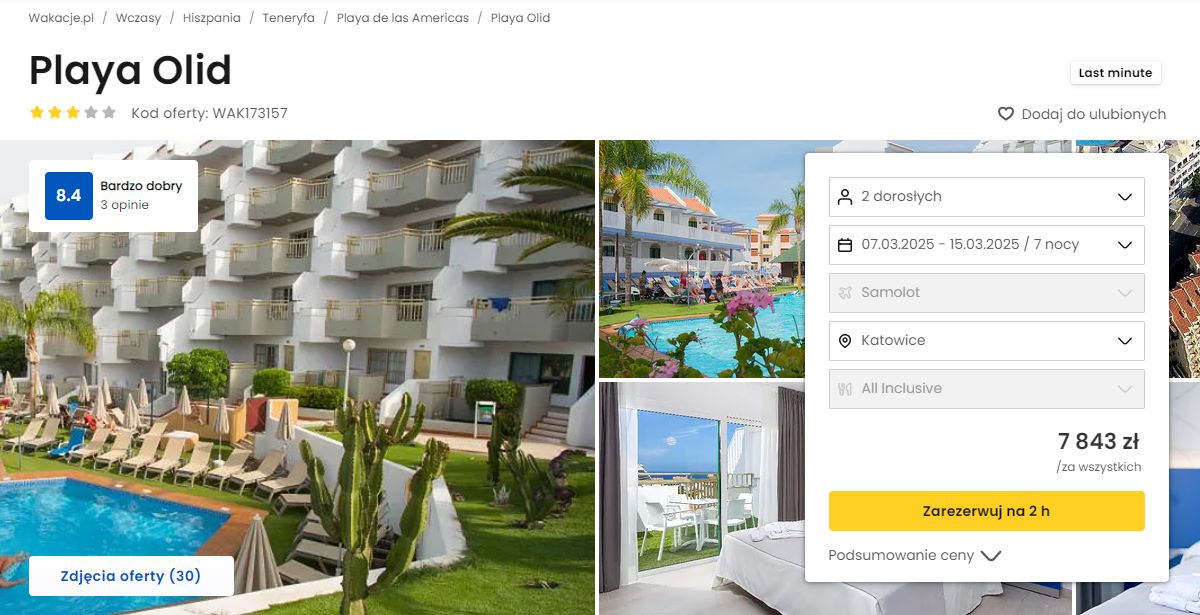
Task: Click Zarezerwuj na 2 h button
Action: [x=987, y=511]
